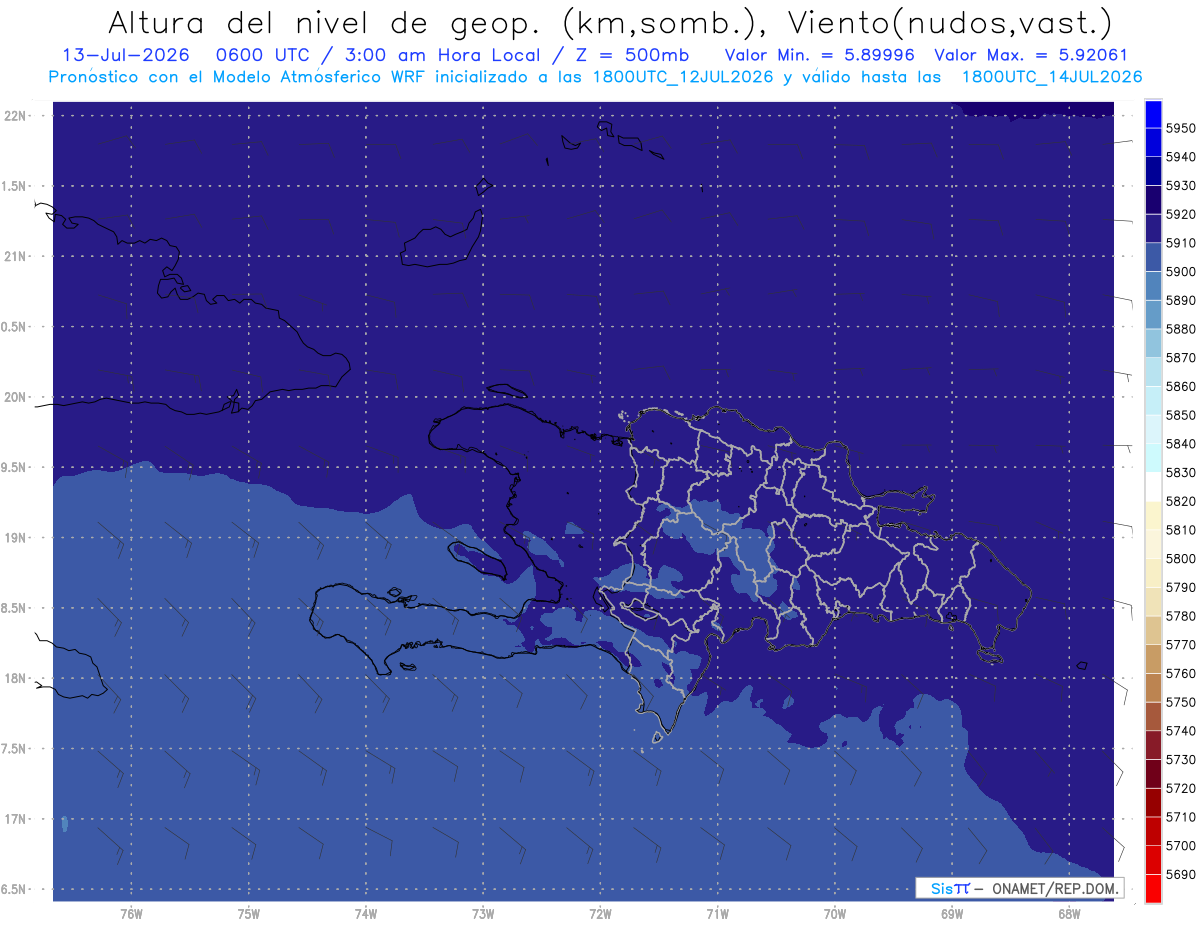
Task: Click the '5840' color bar label
Action: point(1180,444)
